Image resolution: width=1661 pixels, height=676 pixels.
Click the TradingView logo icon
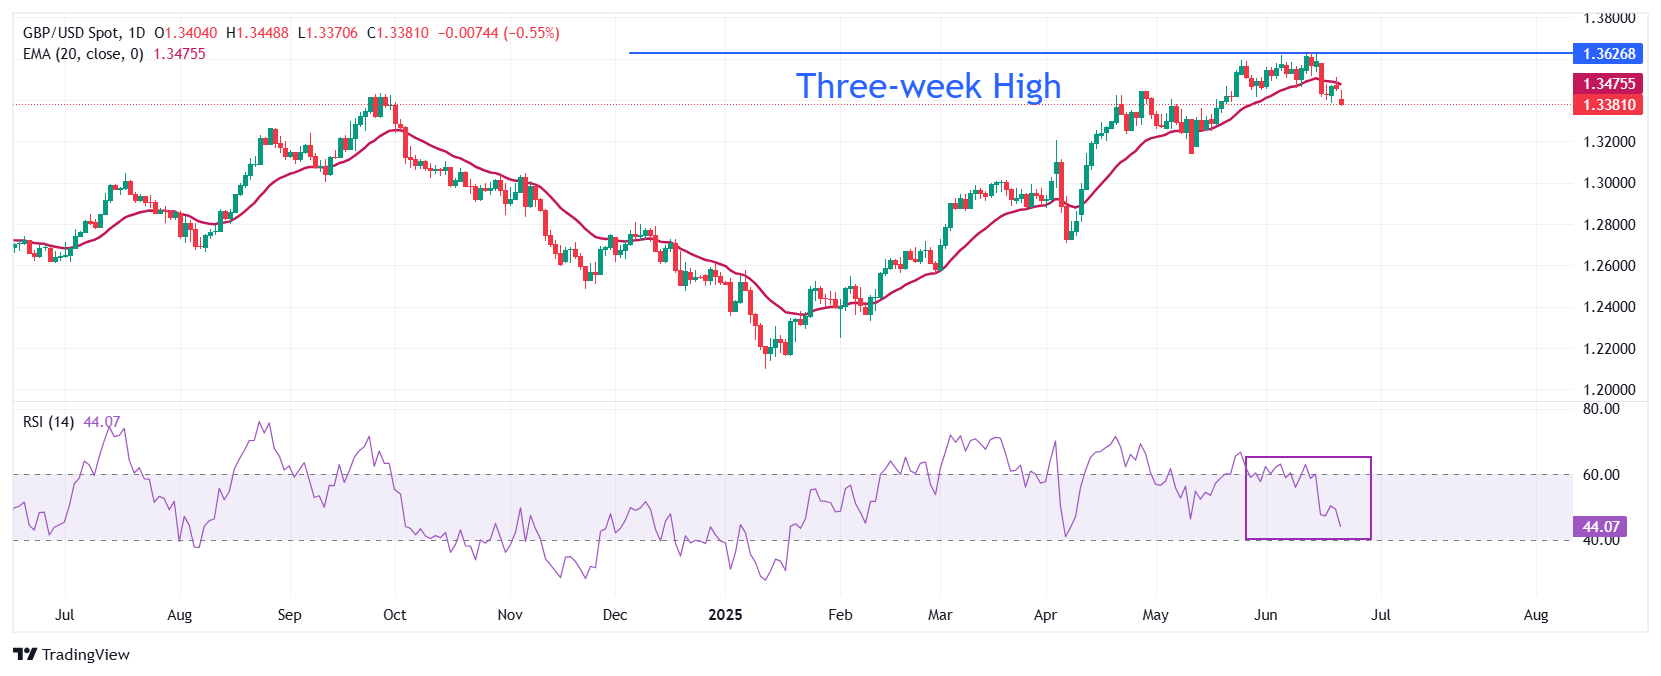pos(25,654)
